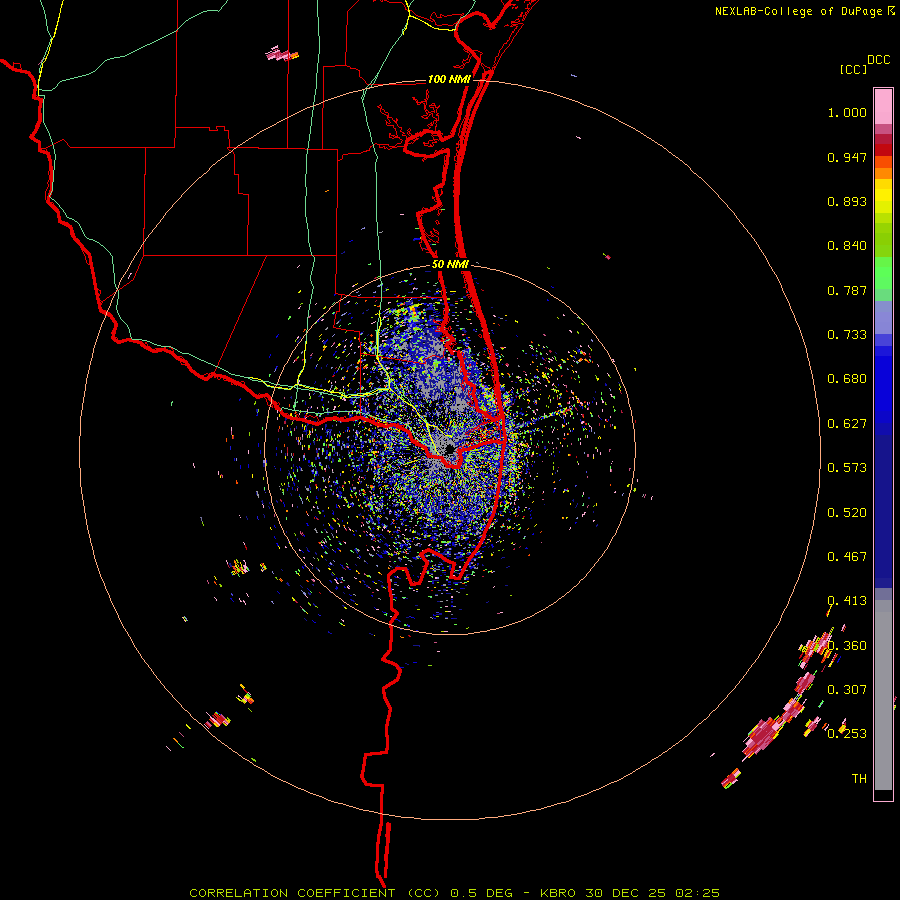Select the 0.573 legend value

click(x=847, y=468)
